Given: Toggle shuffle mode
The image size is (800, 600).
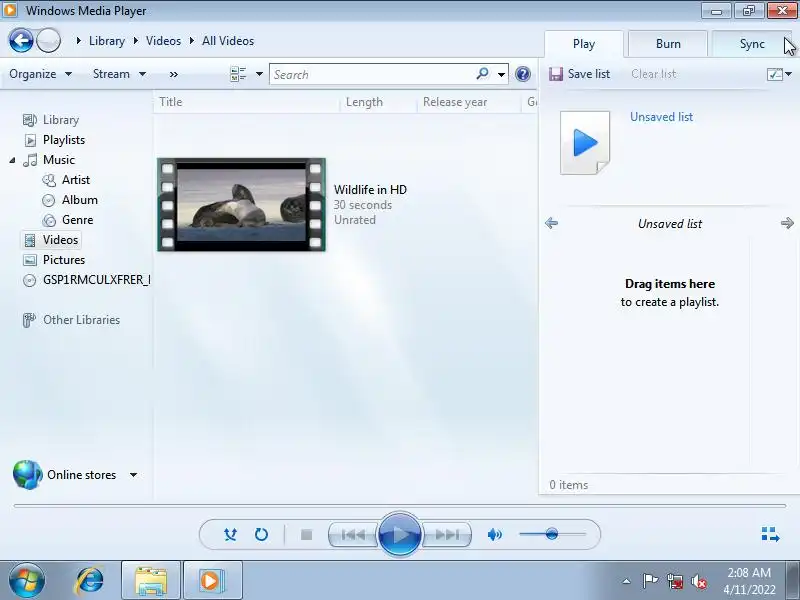Looking at the screenshot, I should (231, 535).
